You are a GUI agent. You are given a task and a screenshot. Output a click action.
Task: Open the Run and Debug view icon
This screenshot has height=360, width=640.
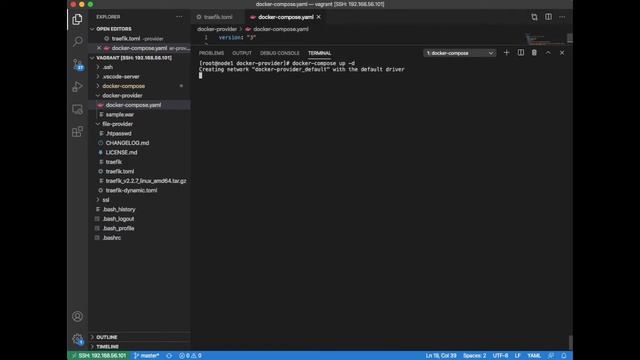(x=77, y=87)
